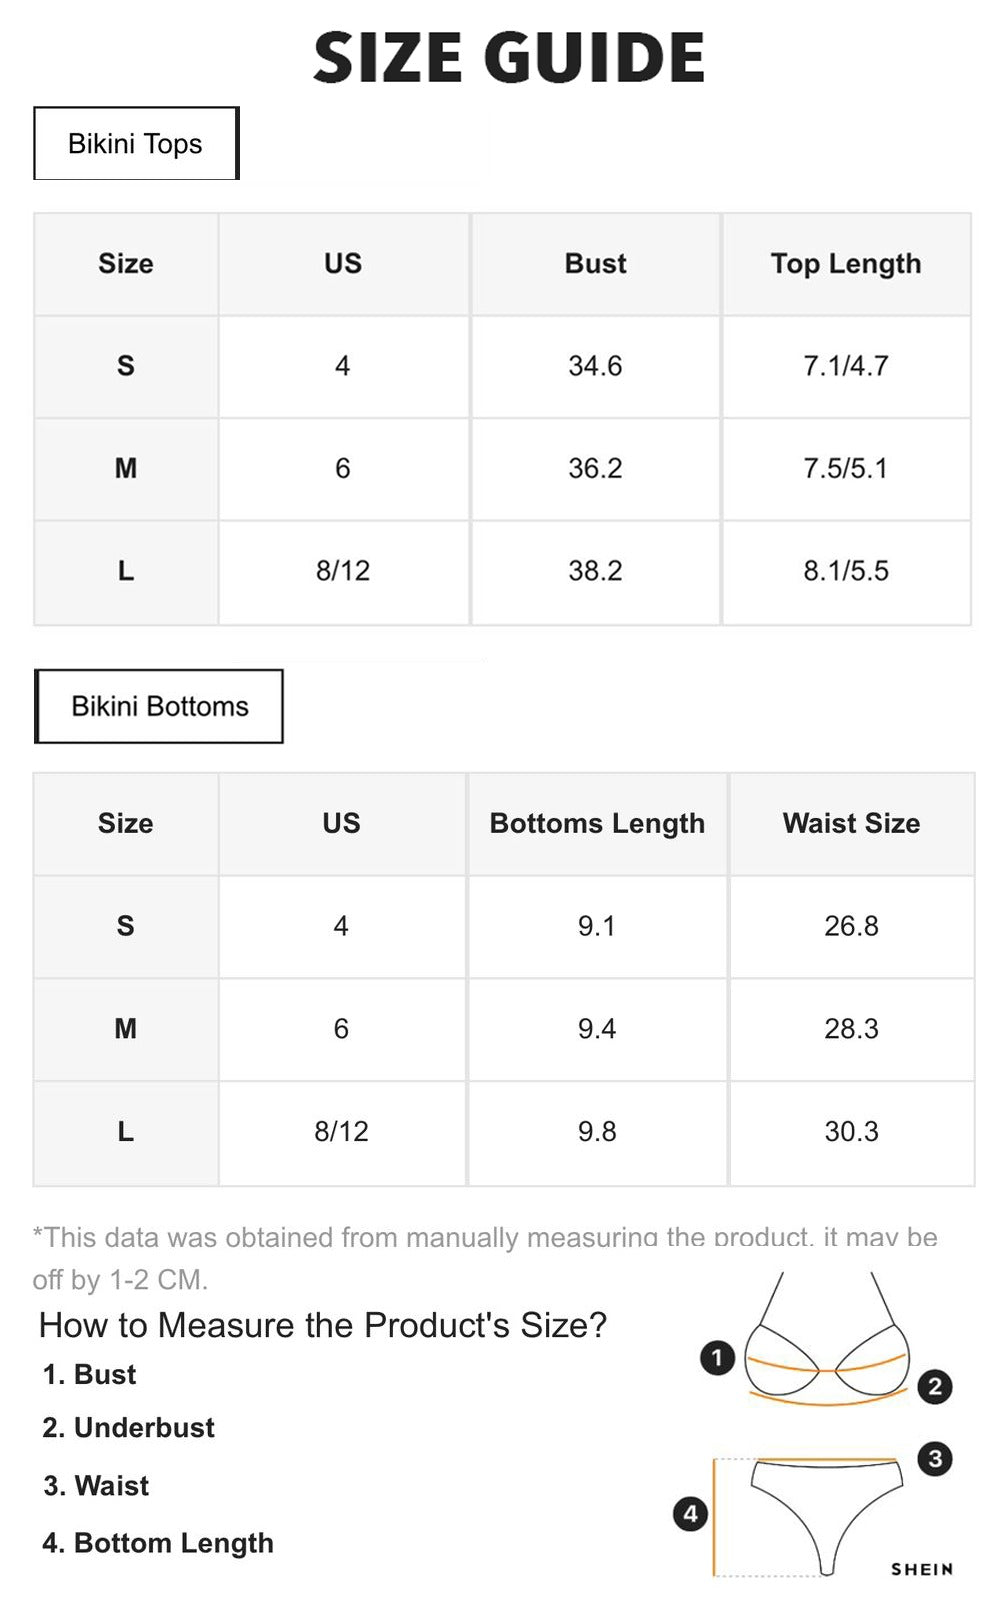Click the '2. Underbust' list item
1008x1600 pixels.
pyautogui.click(x=129, y=1428)
